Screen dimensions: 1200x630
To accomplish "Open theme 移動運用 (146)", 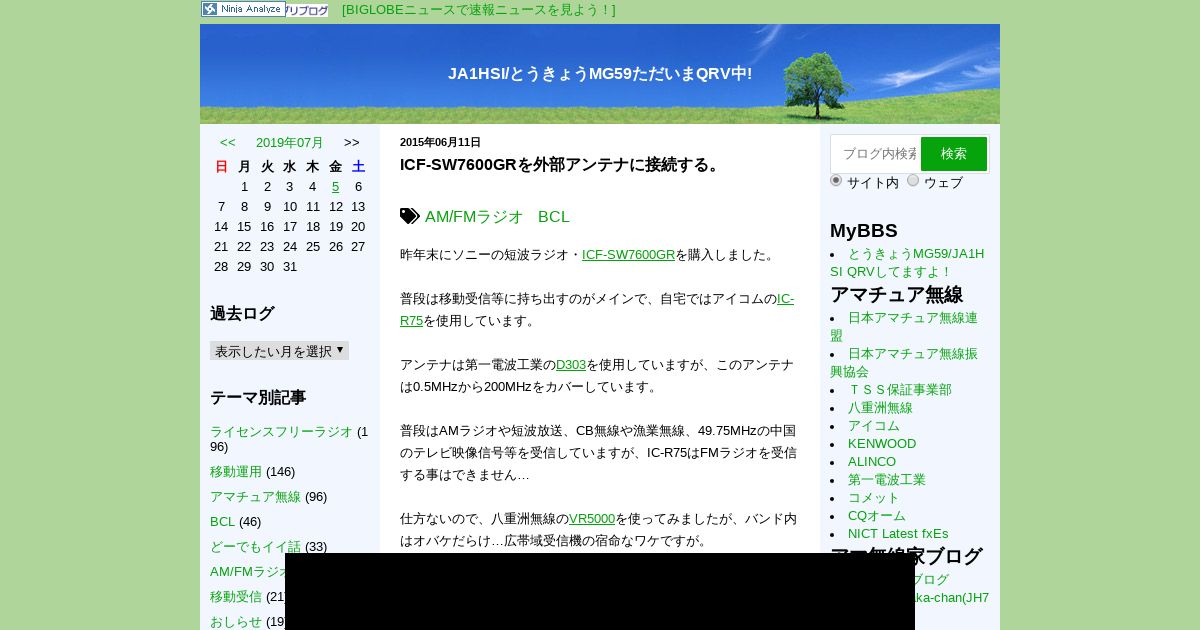I will click(x=236, y=471).
